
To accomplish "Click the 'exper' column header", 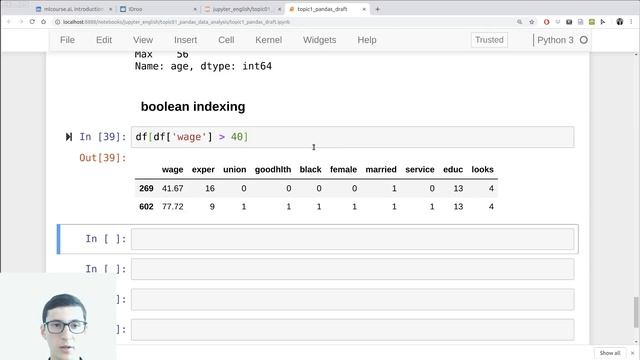I will (x=203, y=169).
